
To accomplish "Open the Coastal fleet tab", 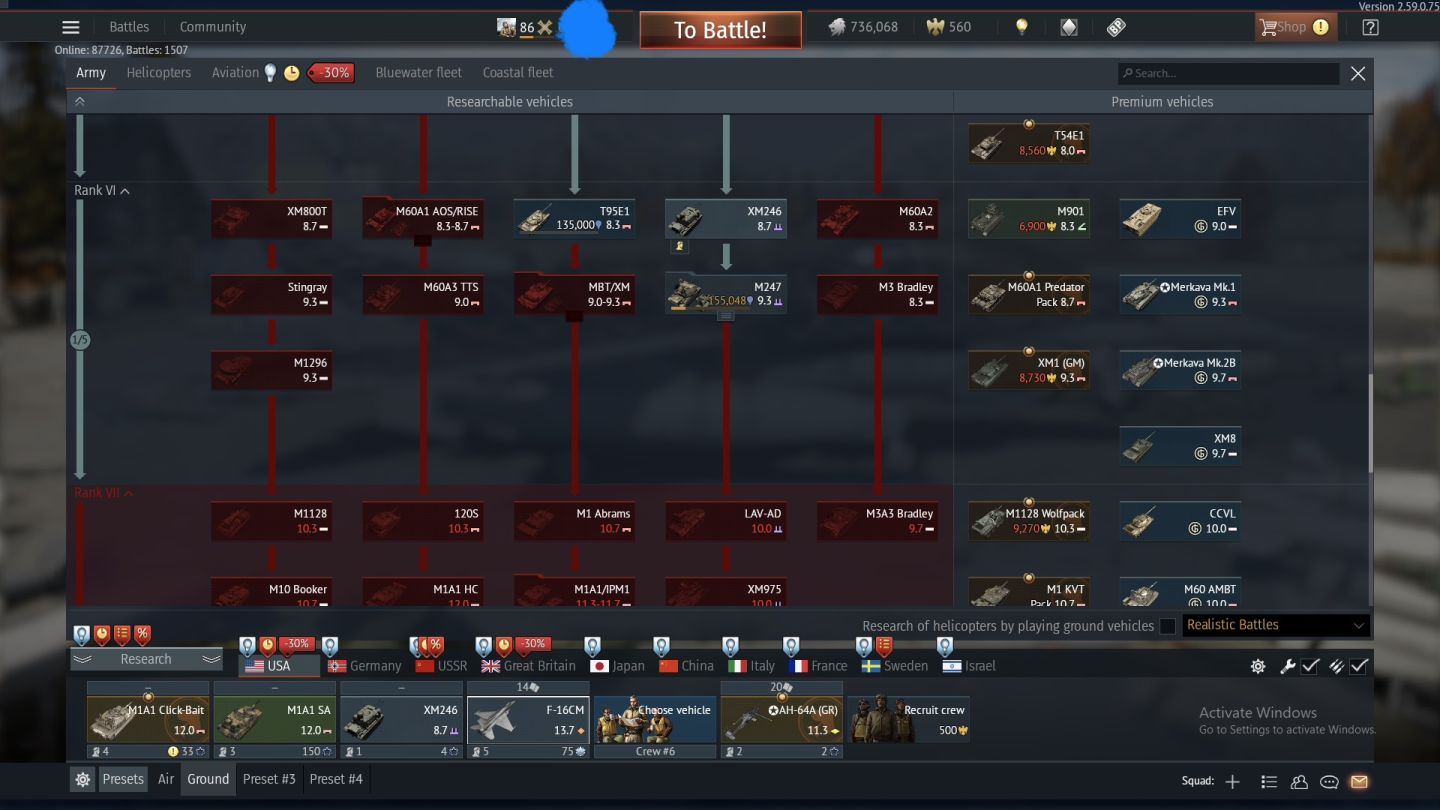I will point(518,72).
